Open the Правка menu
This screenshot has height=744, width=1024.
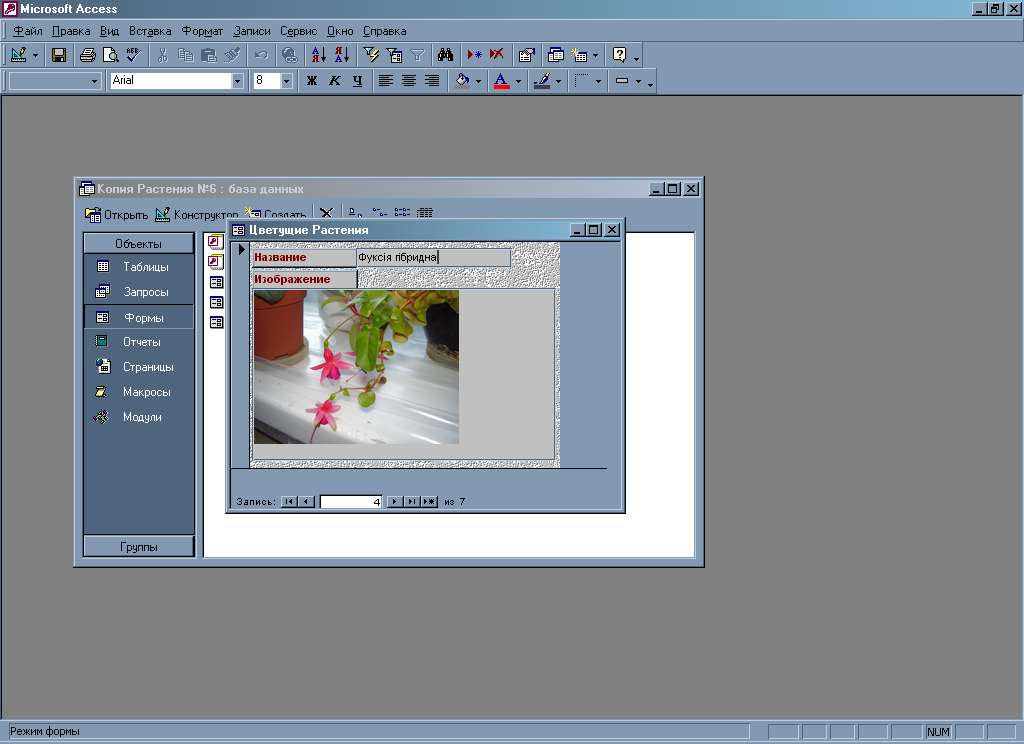click(71, 31)
